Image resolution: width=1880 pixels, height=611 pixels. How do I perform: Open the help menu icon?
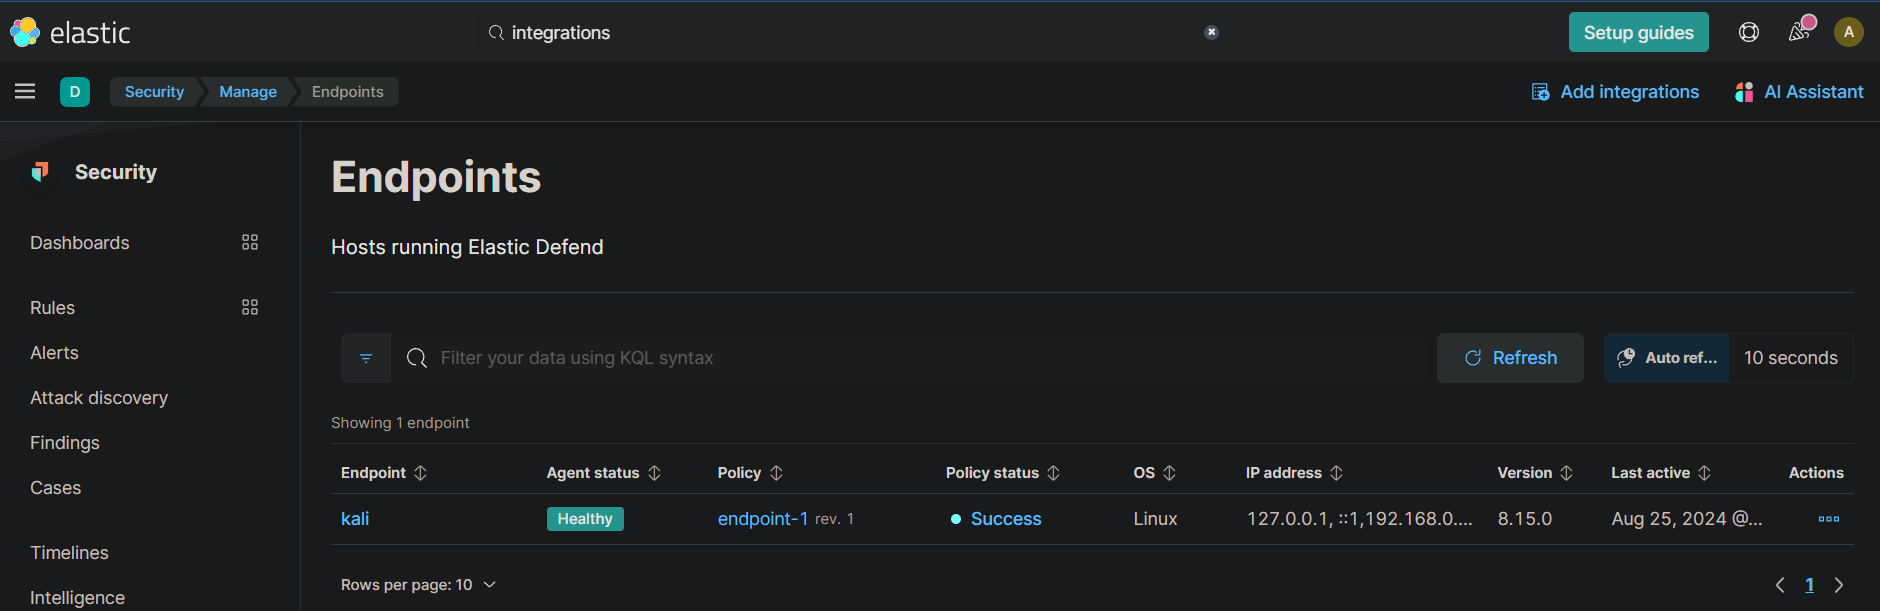[x=1748, y=32]
